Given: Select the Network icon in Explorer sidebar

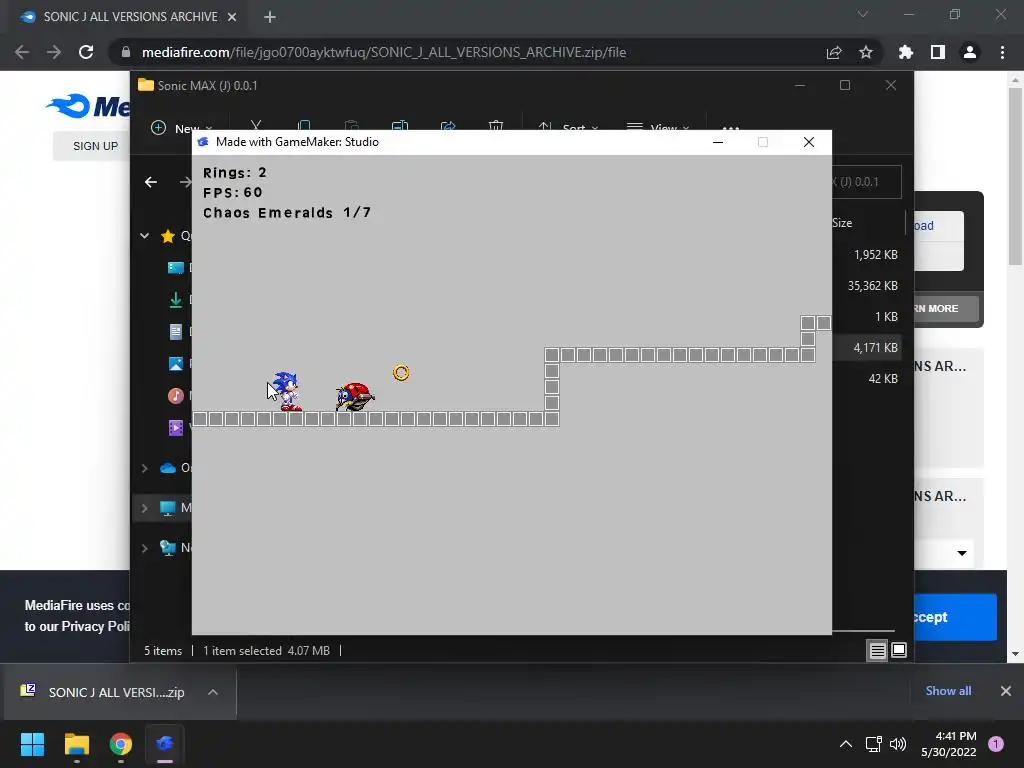Looking at the screenshot, I should pos(168,548).
